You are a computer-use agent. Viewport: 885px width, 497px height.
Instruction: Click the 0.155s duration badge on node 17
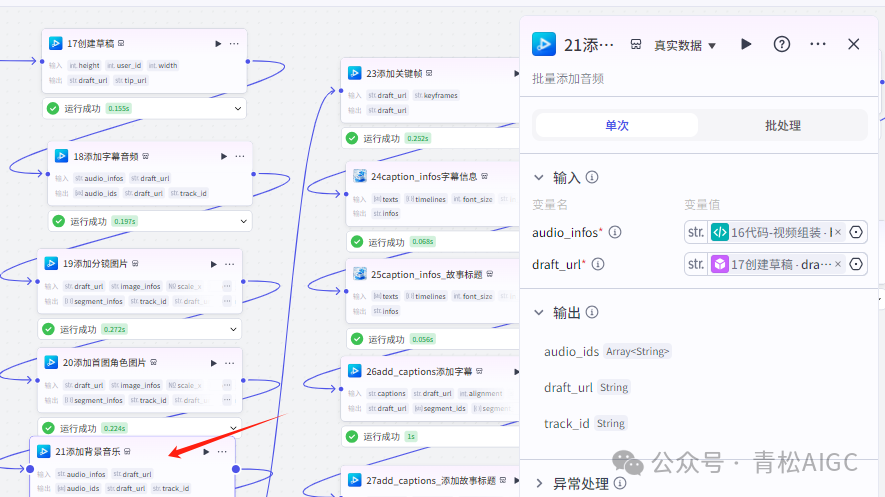[x=119, y=108]
